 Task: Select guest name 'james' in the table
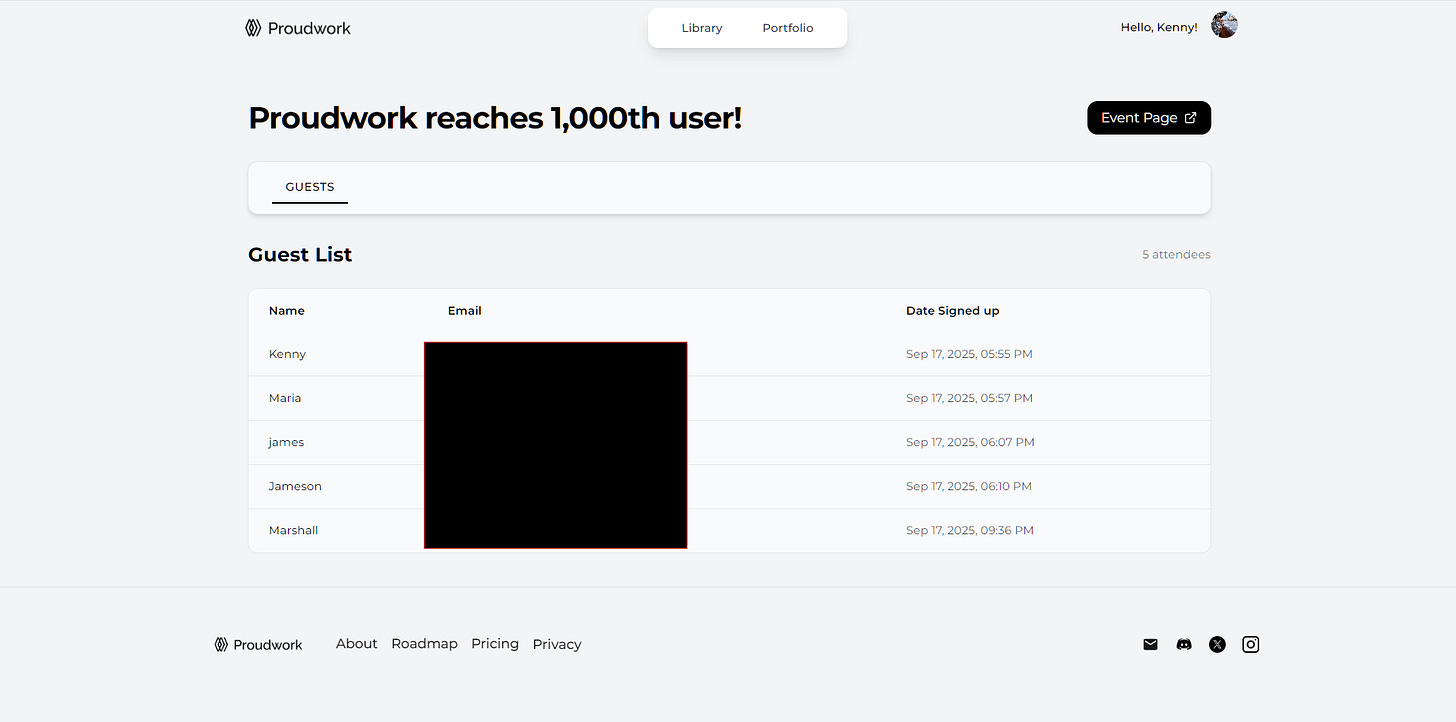click(286, 442)
